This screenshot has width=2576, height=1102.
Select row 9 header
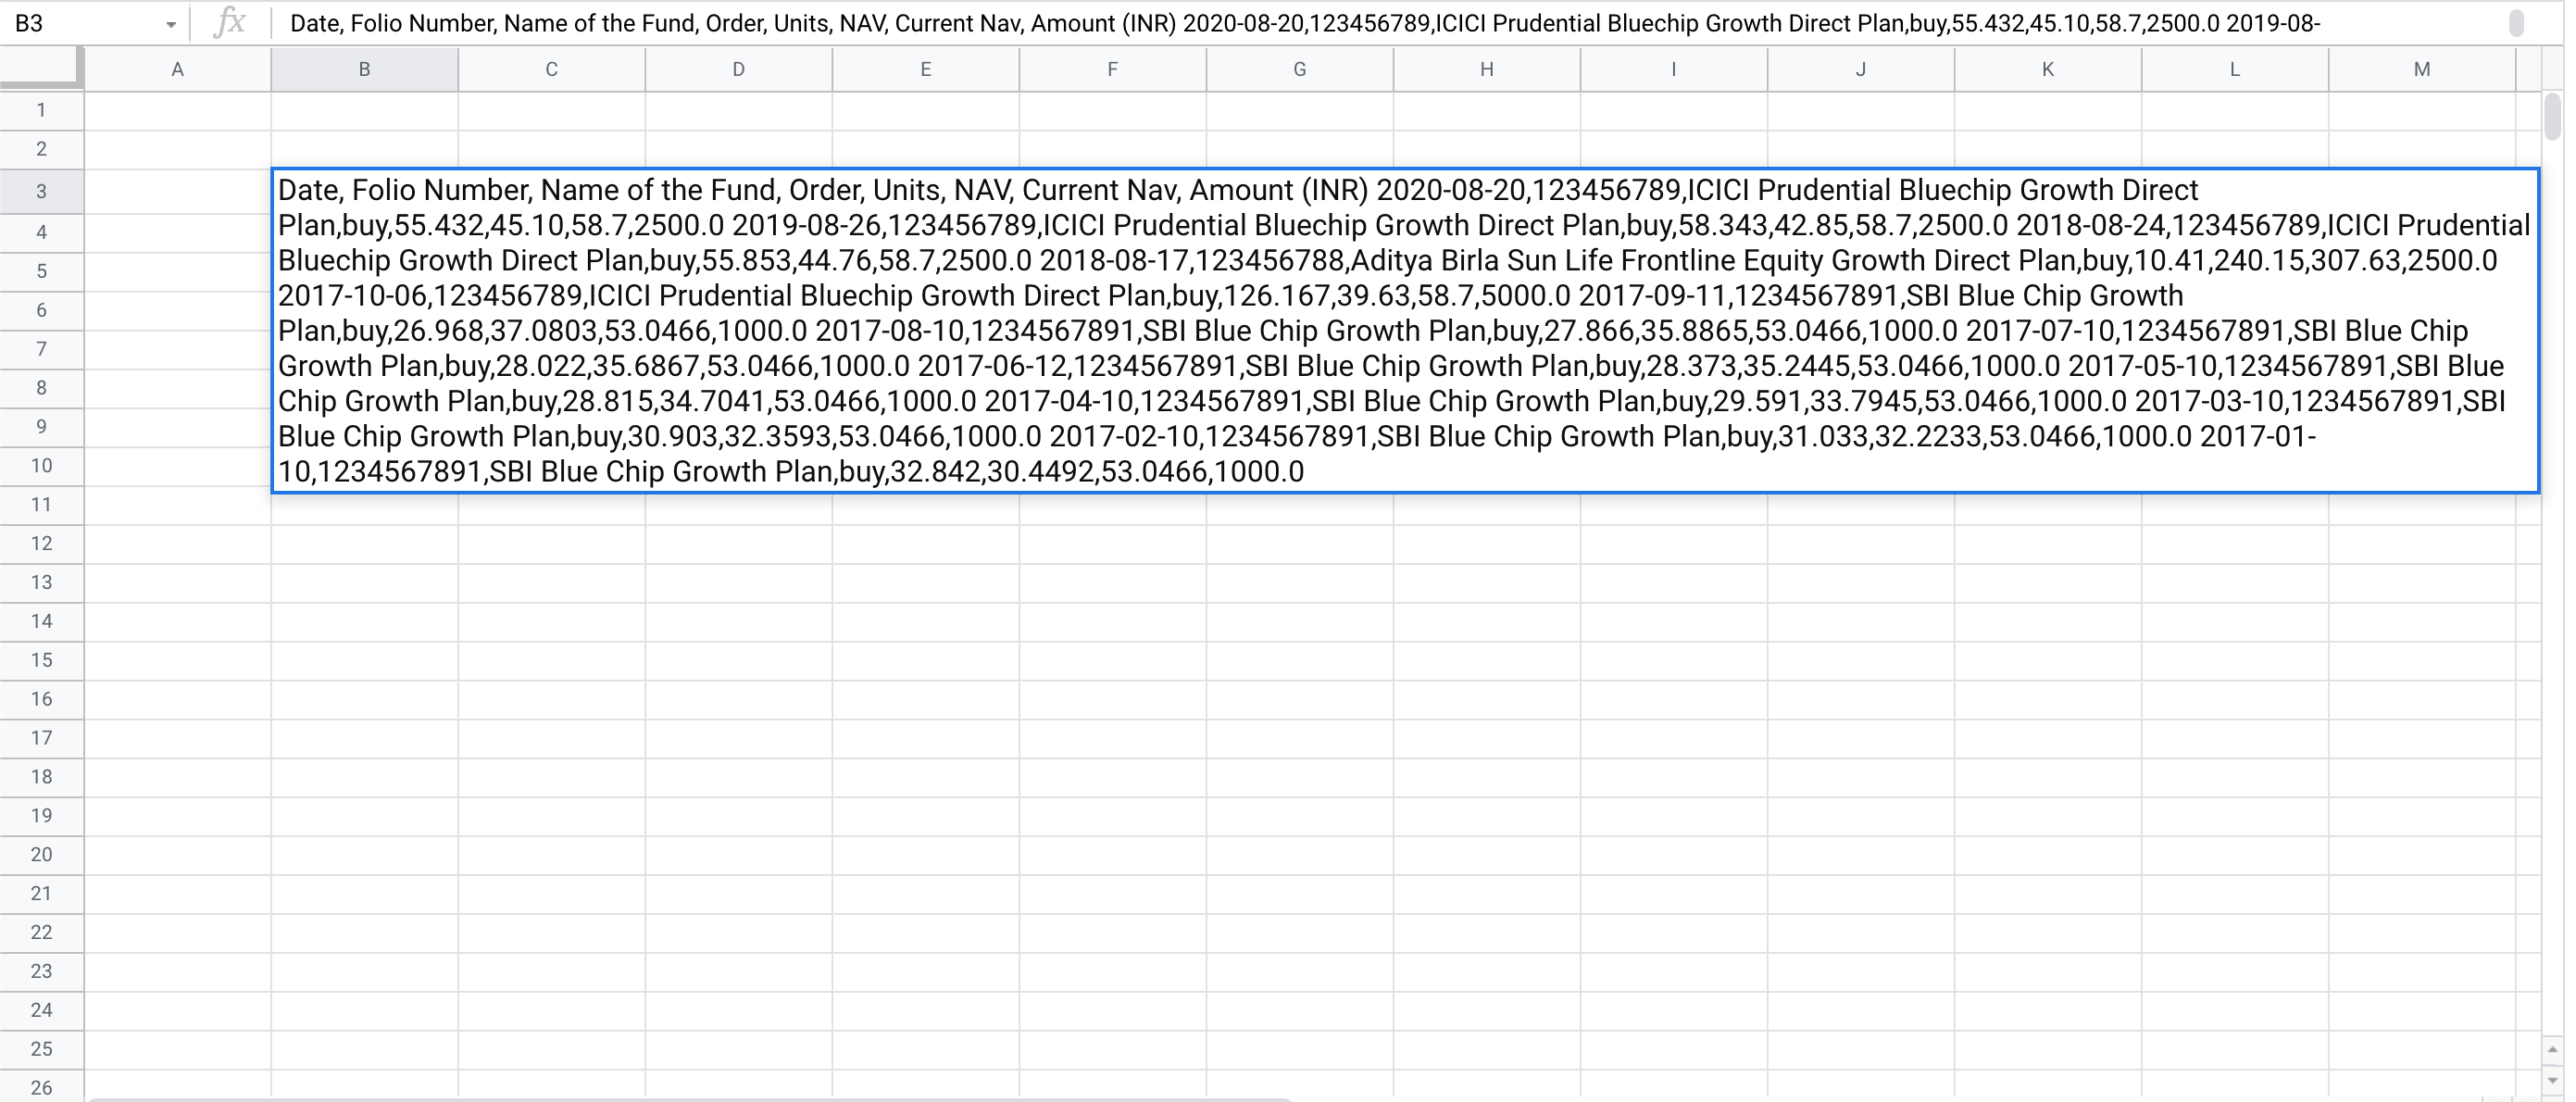click(41, 427)
